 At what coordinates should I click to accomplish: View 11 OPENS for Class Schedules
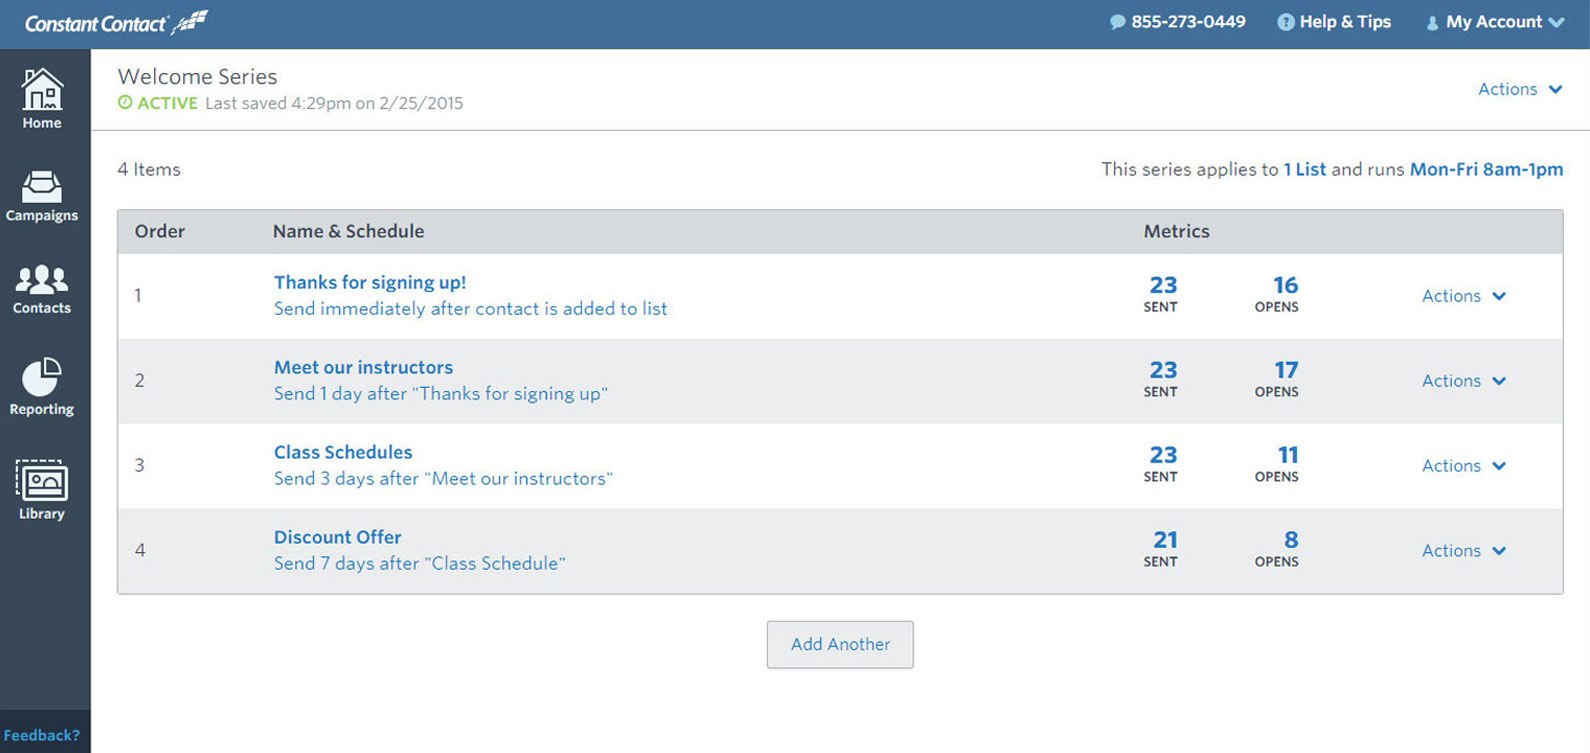pyautogui.click(x=1277, y=464)
